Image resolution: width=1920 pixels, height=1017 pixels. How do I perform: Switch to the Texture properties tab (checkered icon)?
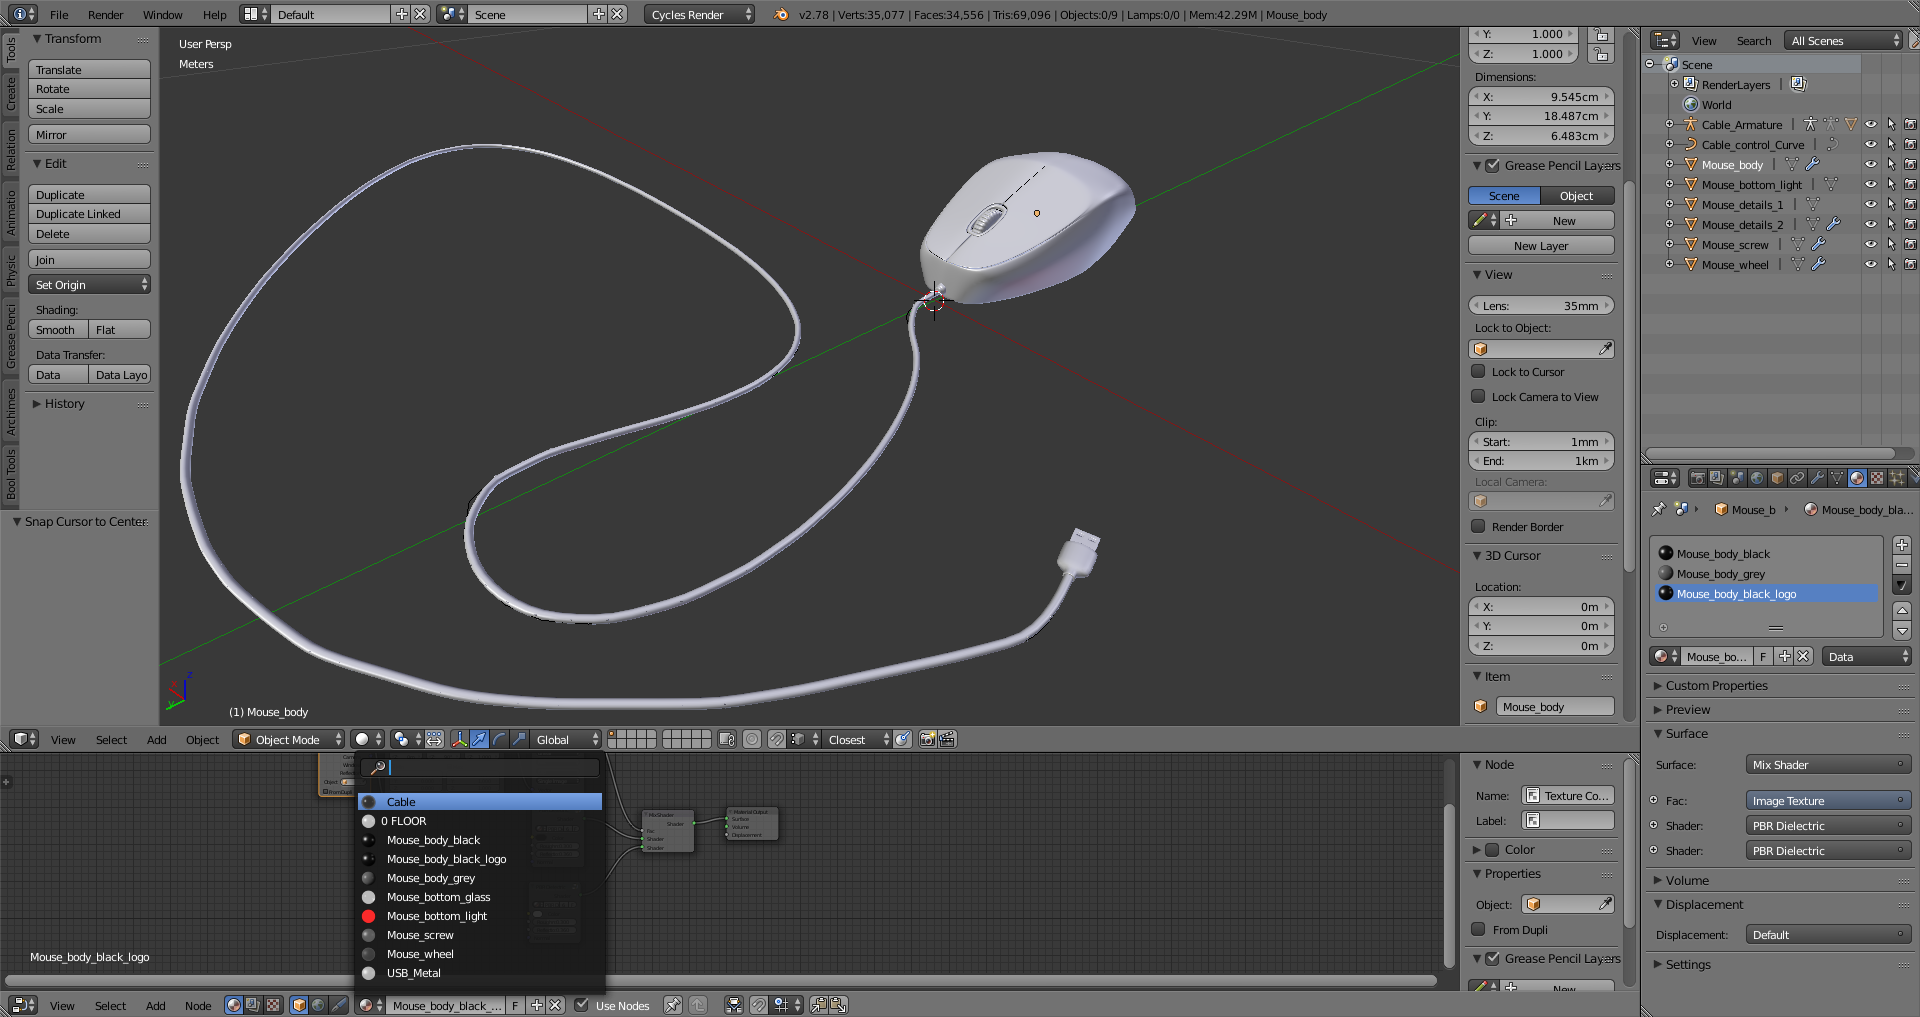(1877, 478)
